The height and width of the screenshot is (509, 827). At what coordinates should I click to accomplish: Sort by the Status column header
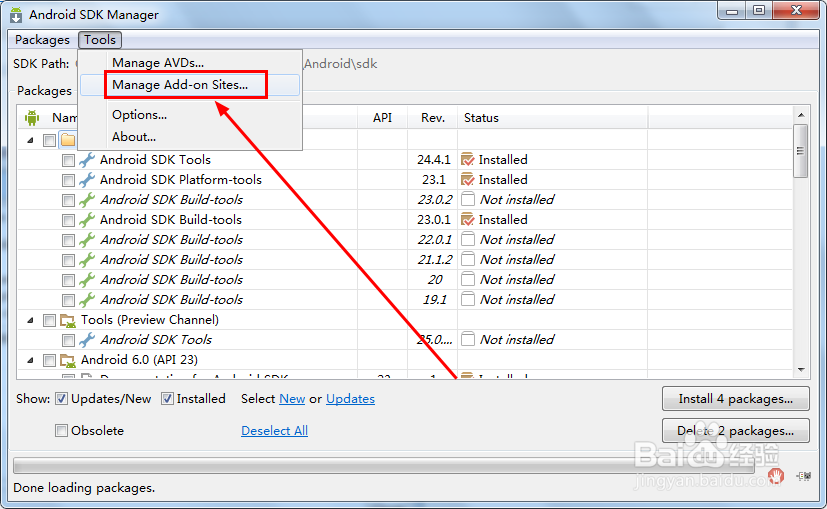coord(552,118)
